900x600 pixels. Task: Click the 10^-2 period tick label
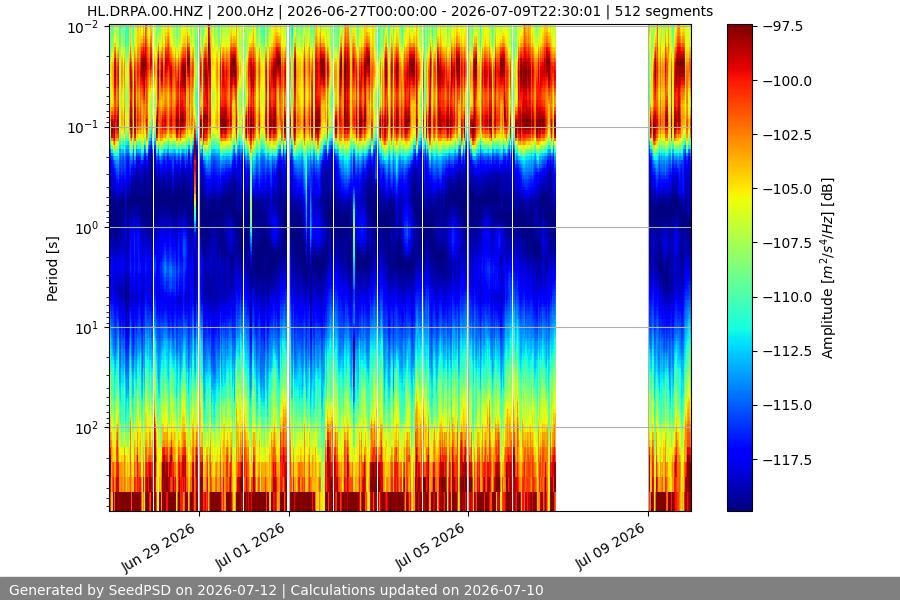point(83,26)
